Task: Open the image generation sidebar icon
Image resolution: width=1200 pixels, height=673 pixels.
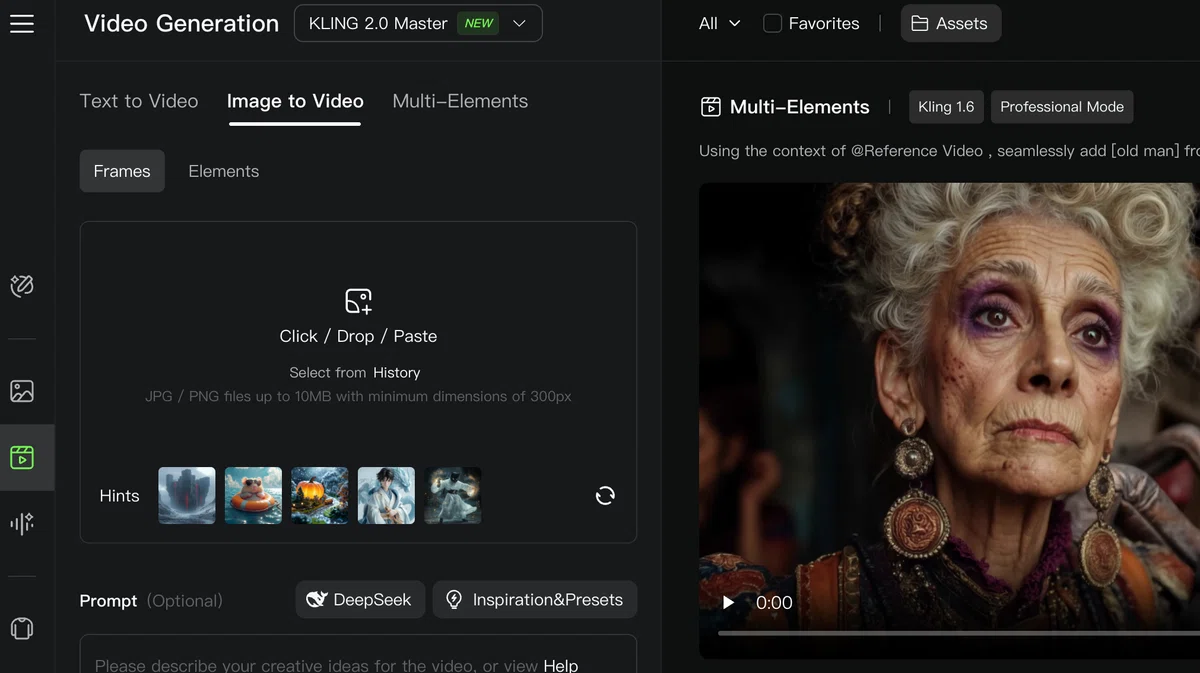Action: (22, 391)
